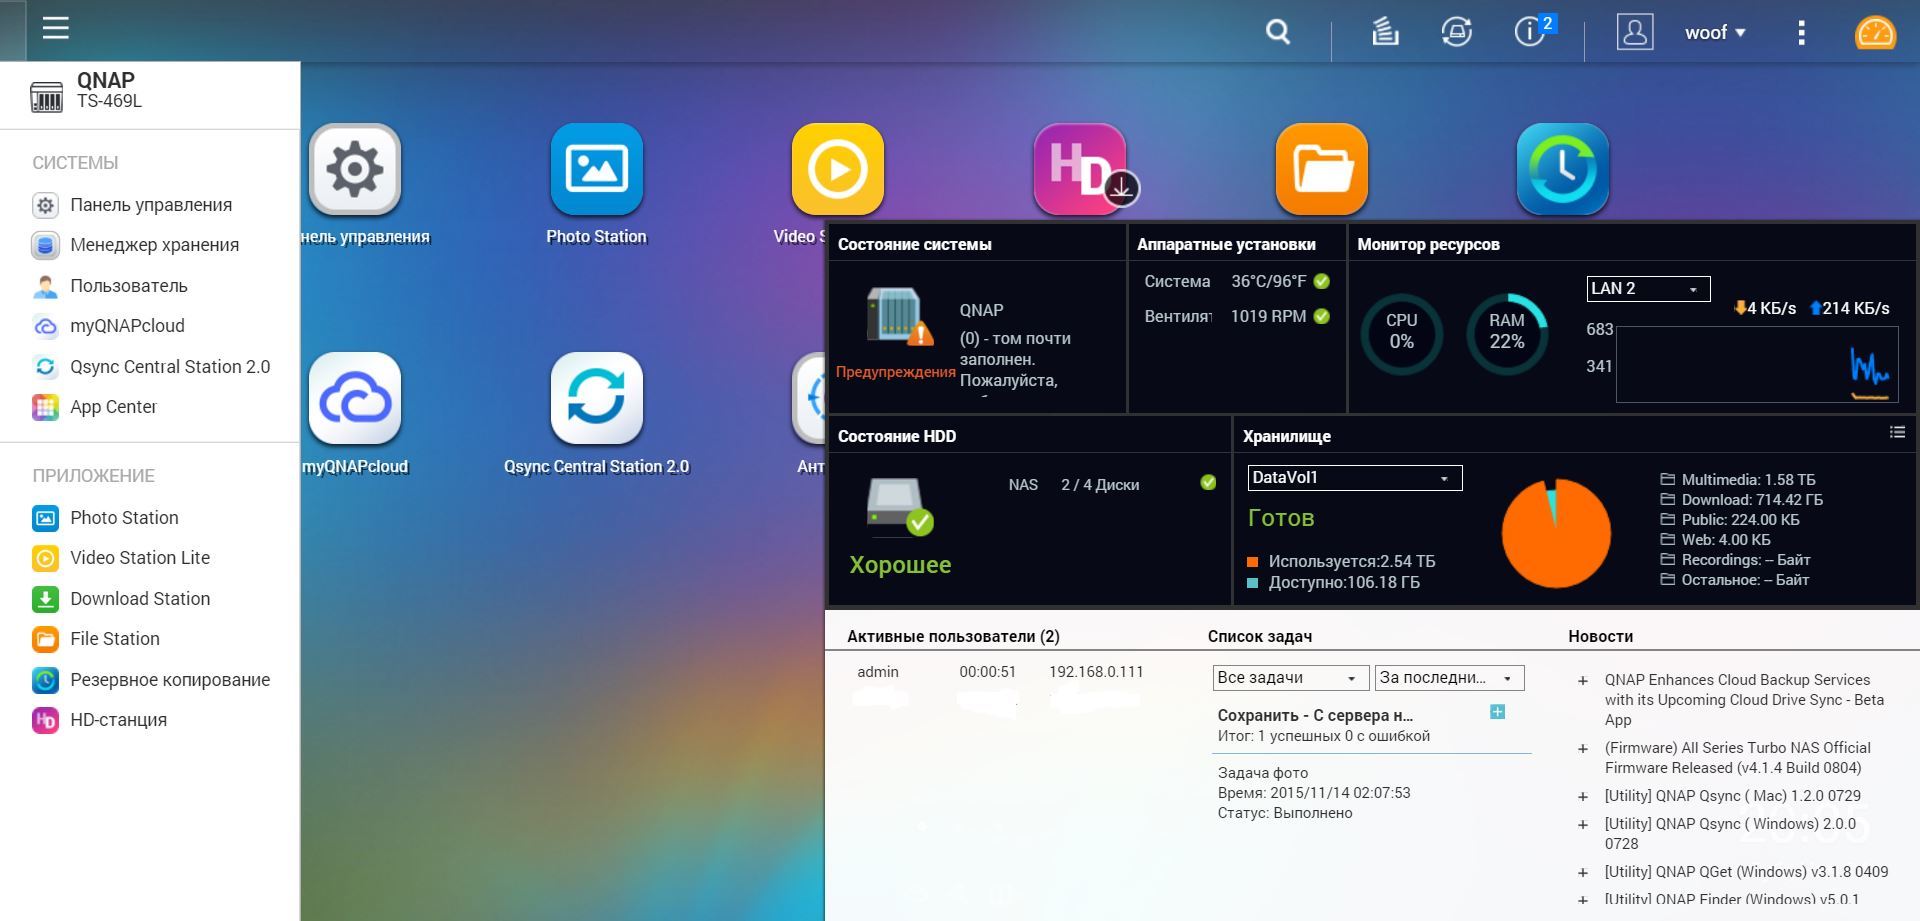This screenshot has height=921, width=1920.
Task: Open event notifications info icon
Action: (1530, 32)
